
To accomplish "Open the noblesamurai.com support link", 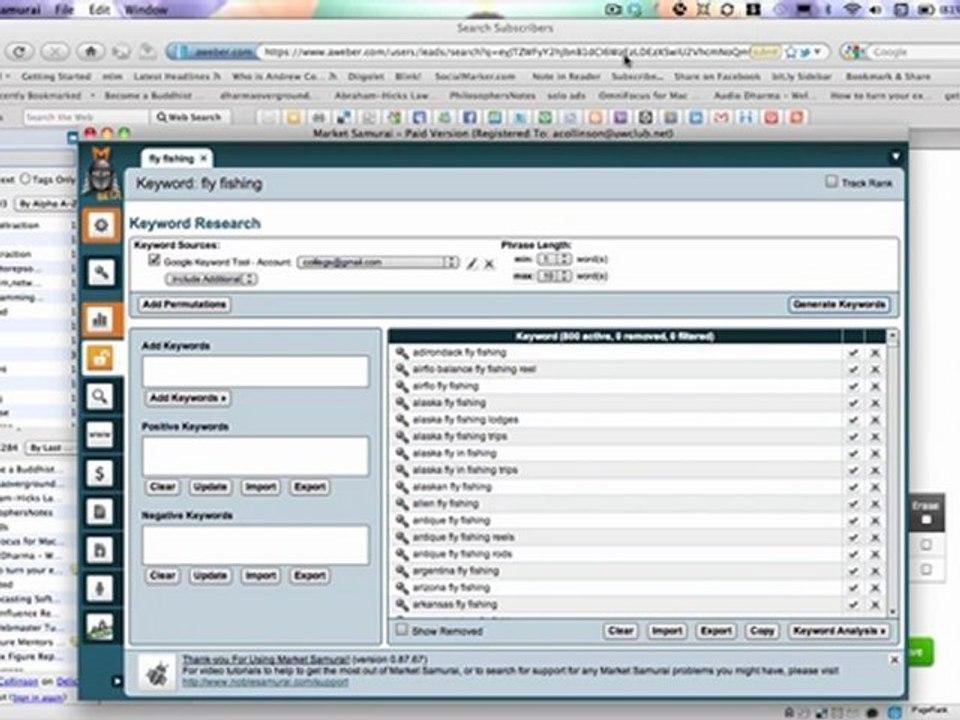I will click(x=265, y=682).
